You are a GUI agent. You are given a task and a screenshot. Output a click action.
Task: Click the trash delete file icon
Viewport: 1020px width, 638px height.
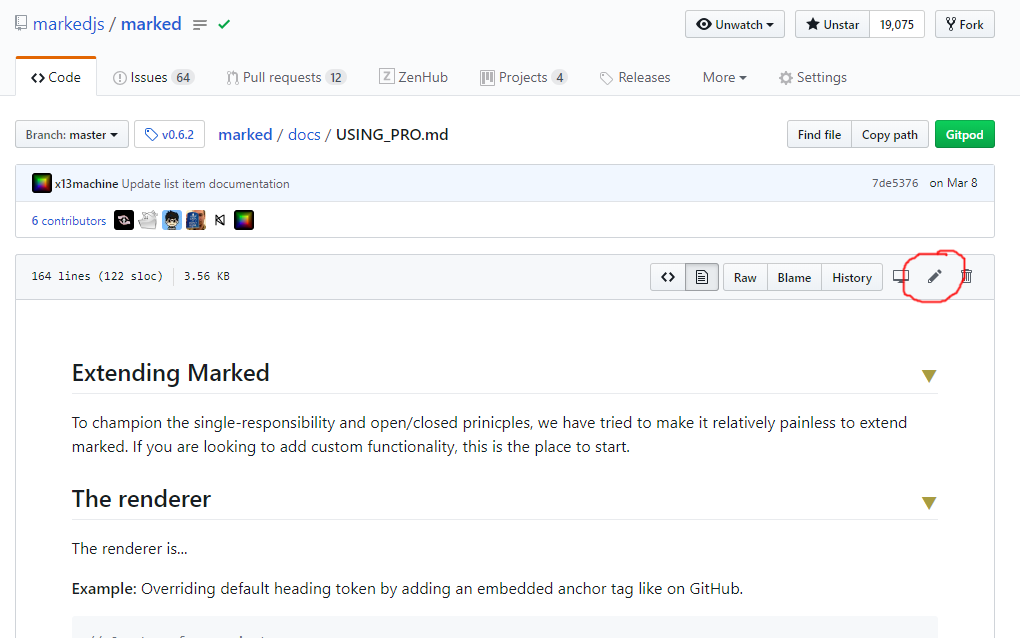(x=967, y=276)
